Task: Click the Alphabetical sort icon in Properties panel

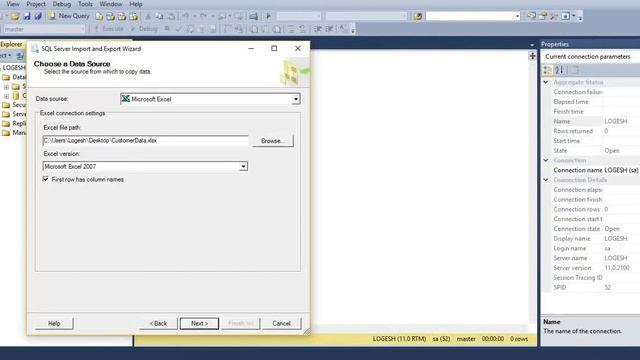Action: pos(560,70)
